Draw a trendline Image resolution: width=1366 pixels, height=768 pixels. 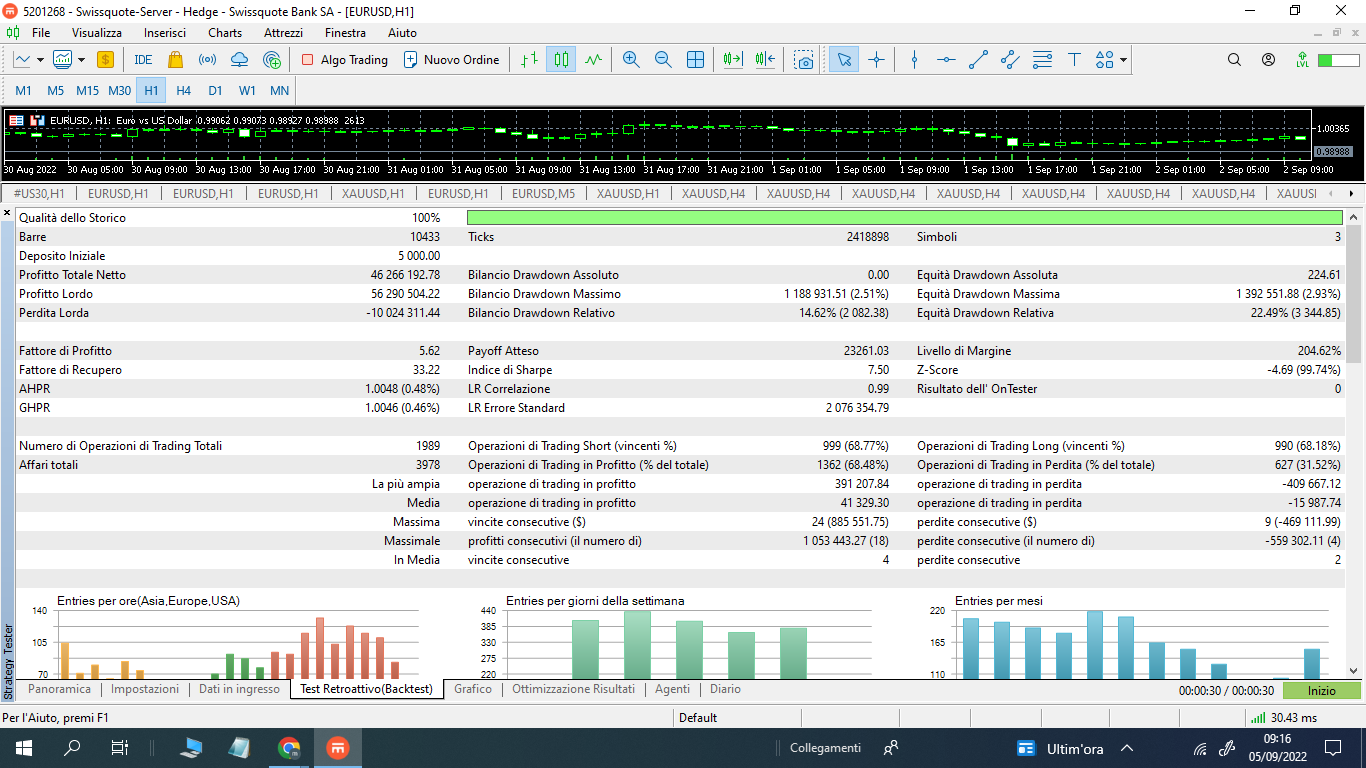pyautogui.click(x=978, y=60)
